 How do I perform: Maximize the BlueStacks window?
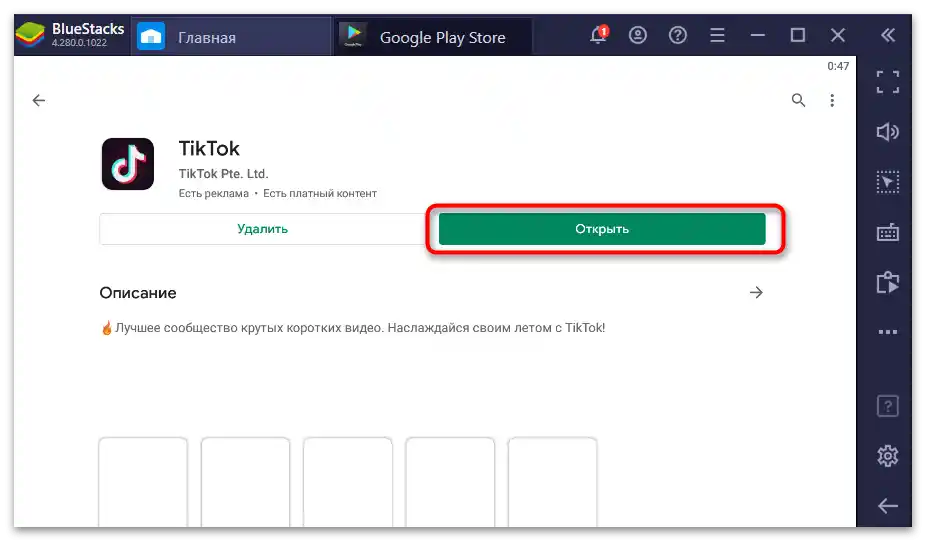click(797, 35)
